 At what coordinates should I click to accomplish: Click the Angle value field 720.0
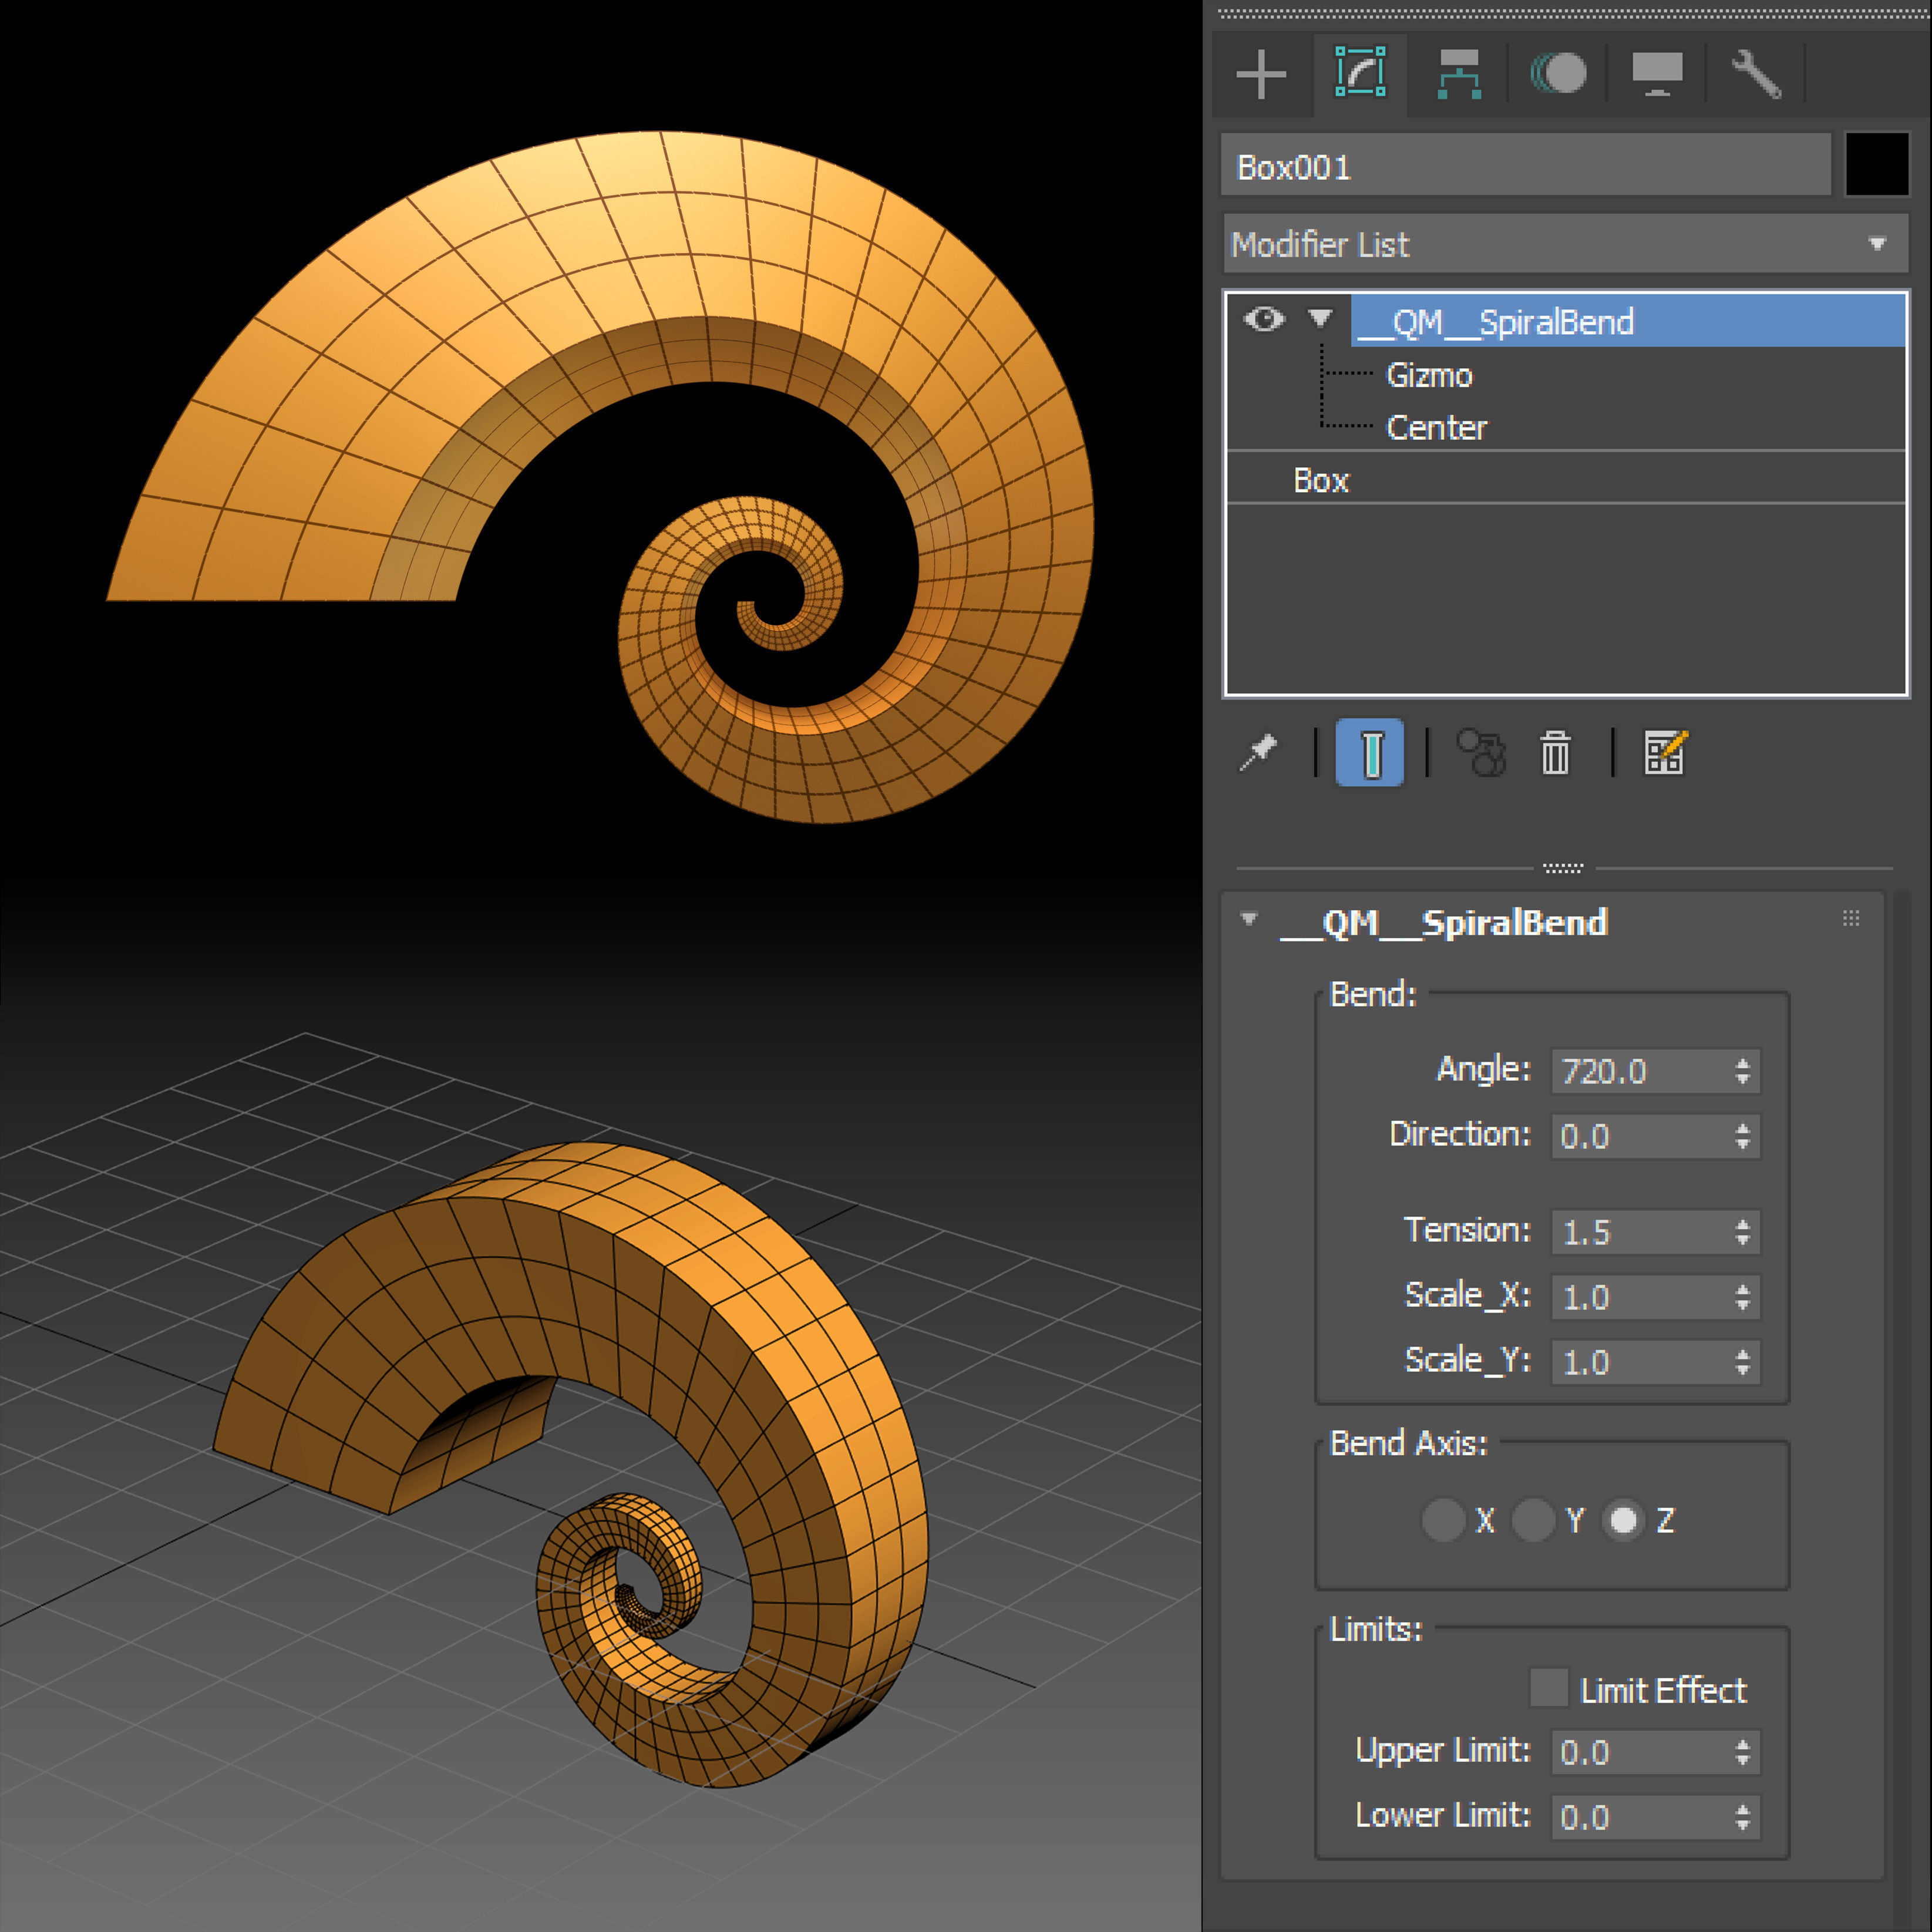tap(1641, 1071)
